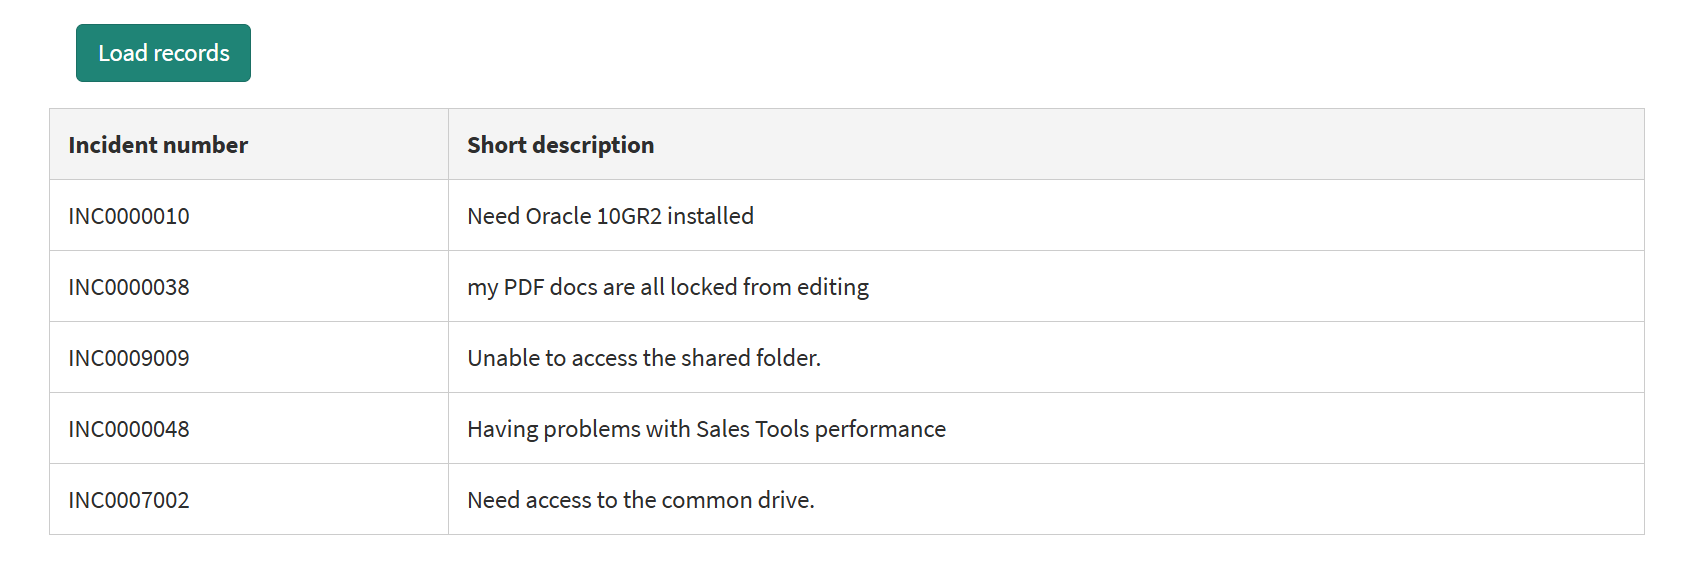Viewport: 1697px width, 566px height.
Task: Click 'Sales Tools' in the fourth row
Action: pyautogui.click(x=752, y=429)
